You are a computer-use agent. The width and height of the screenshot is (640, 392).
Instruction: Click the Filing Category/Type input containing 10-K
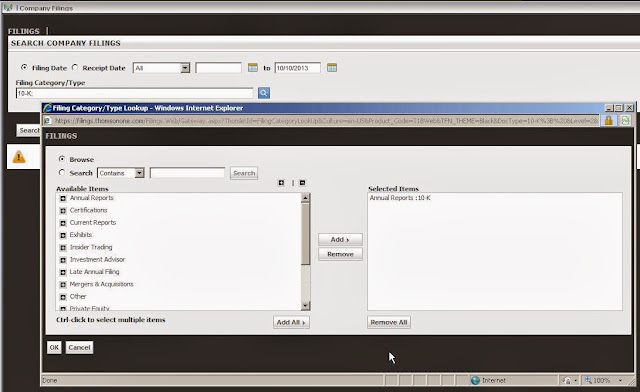[134, 93]
